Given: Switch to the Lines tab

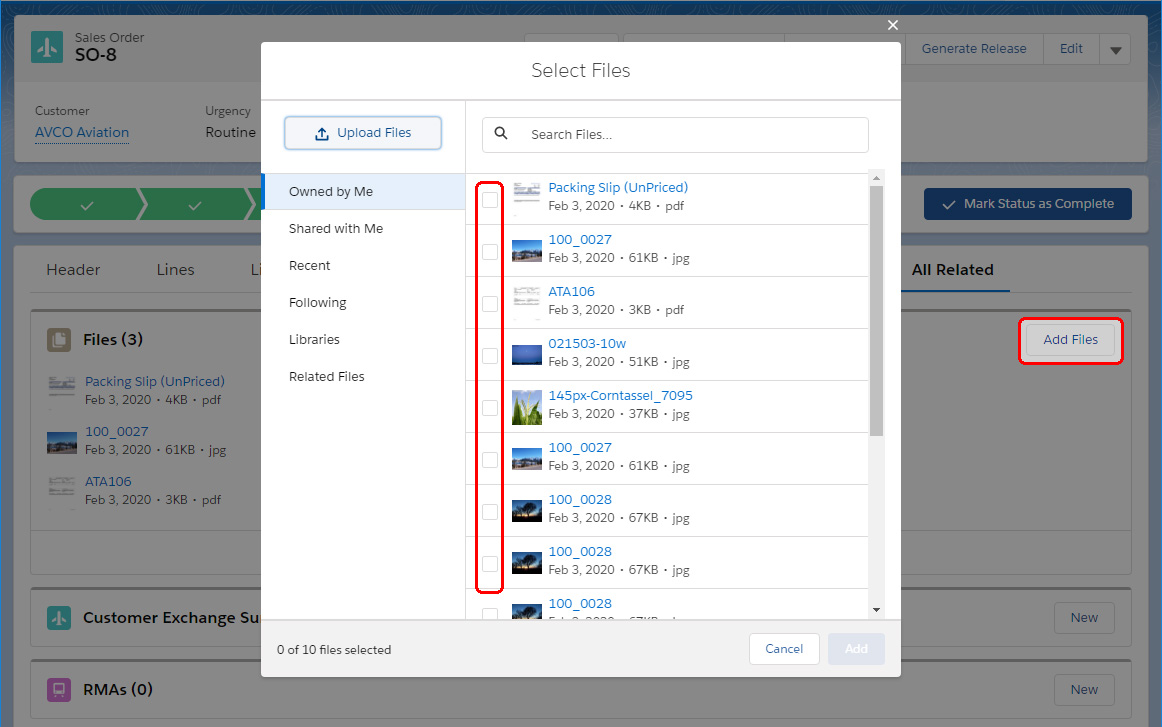Looking at the screenshot, I should point(175,269).
